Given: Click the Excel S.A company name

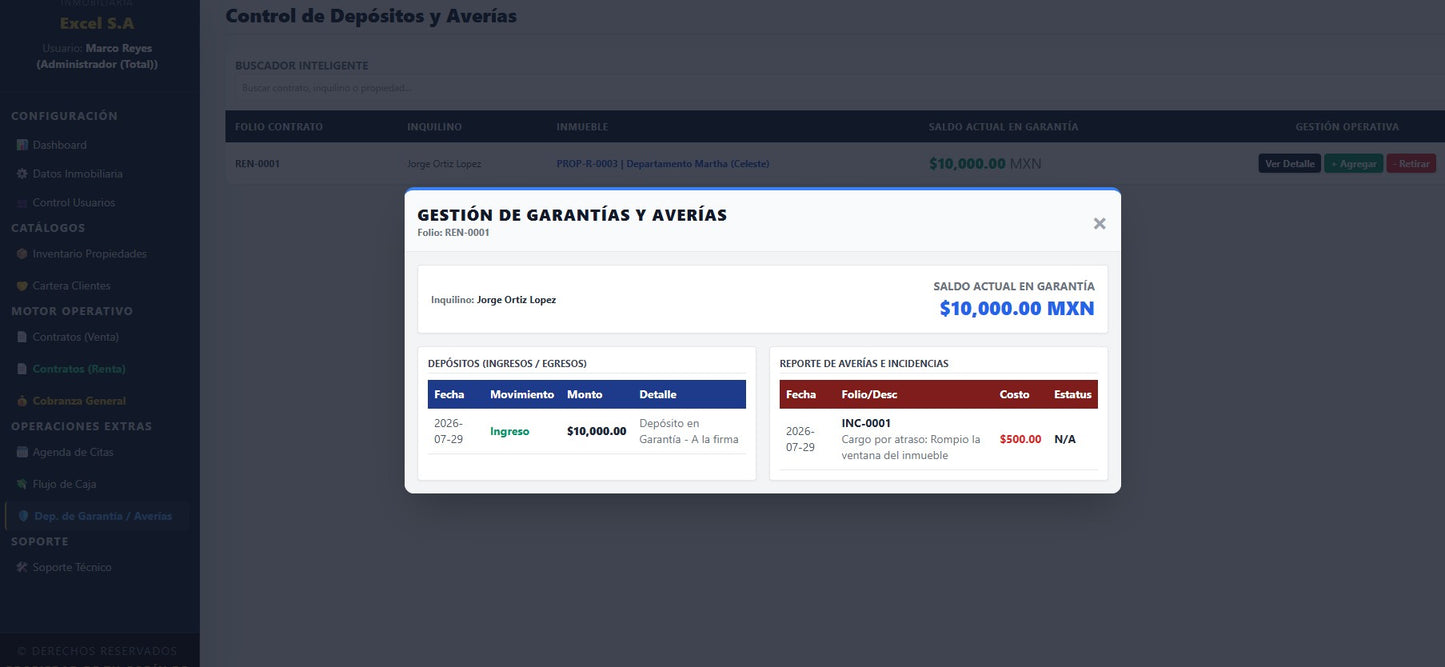Looking at the screenshot, I should click(x=97, y=24).
